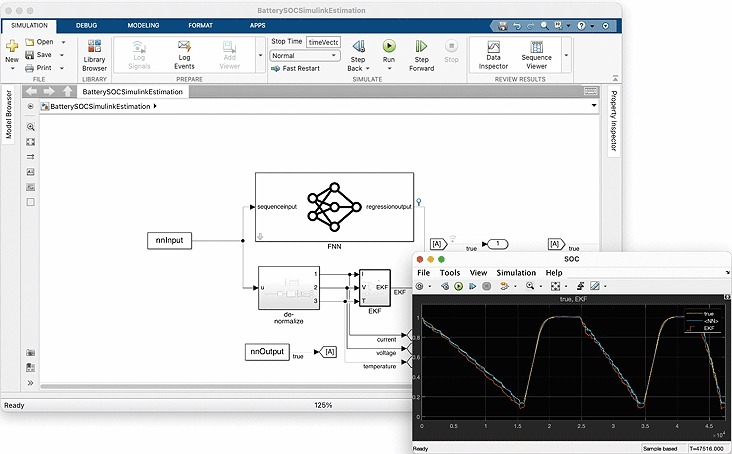Image resolution: width=732 pixels, height=454 pixels.
Task: Open help question mark in title toolbar
Action: pos(581,26)
